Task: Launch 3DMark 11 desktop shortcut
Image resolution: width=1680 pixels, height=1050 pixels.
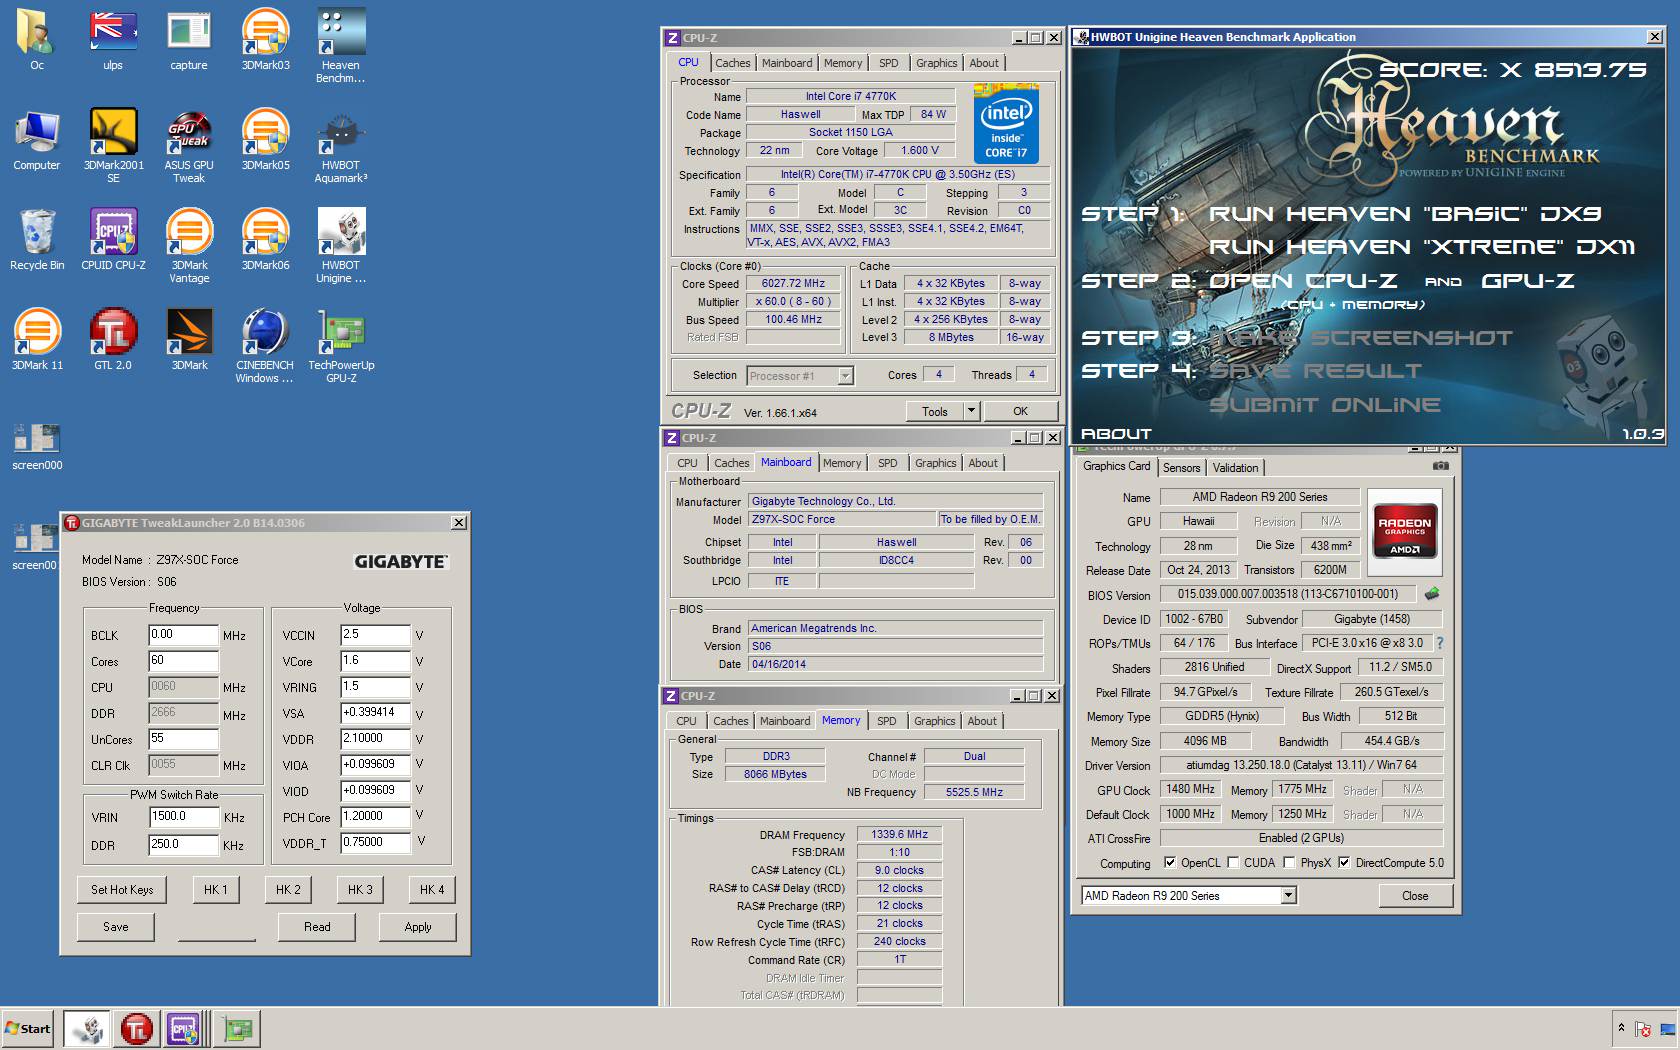Action: pos(37,340)
